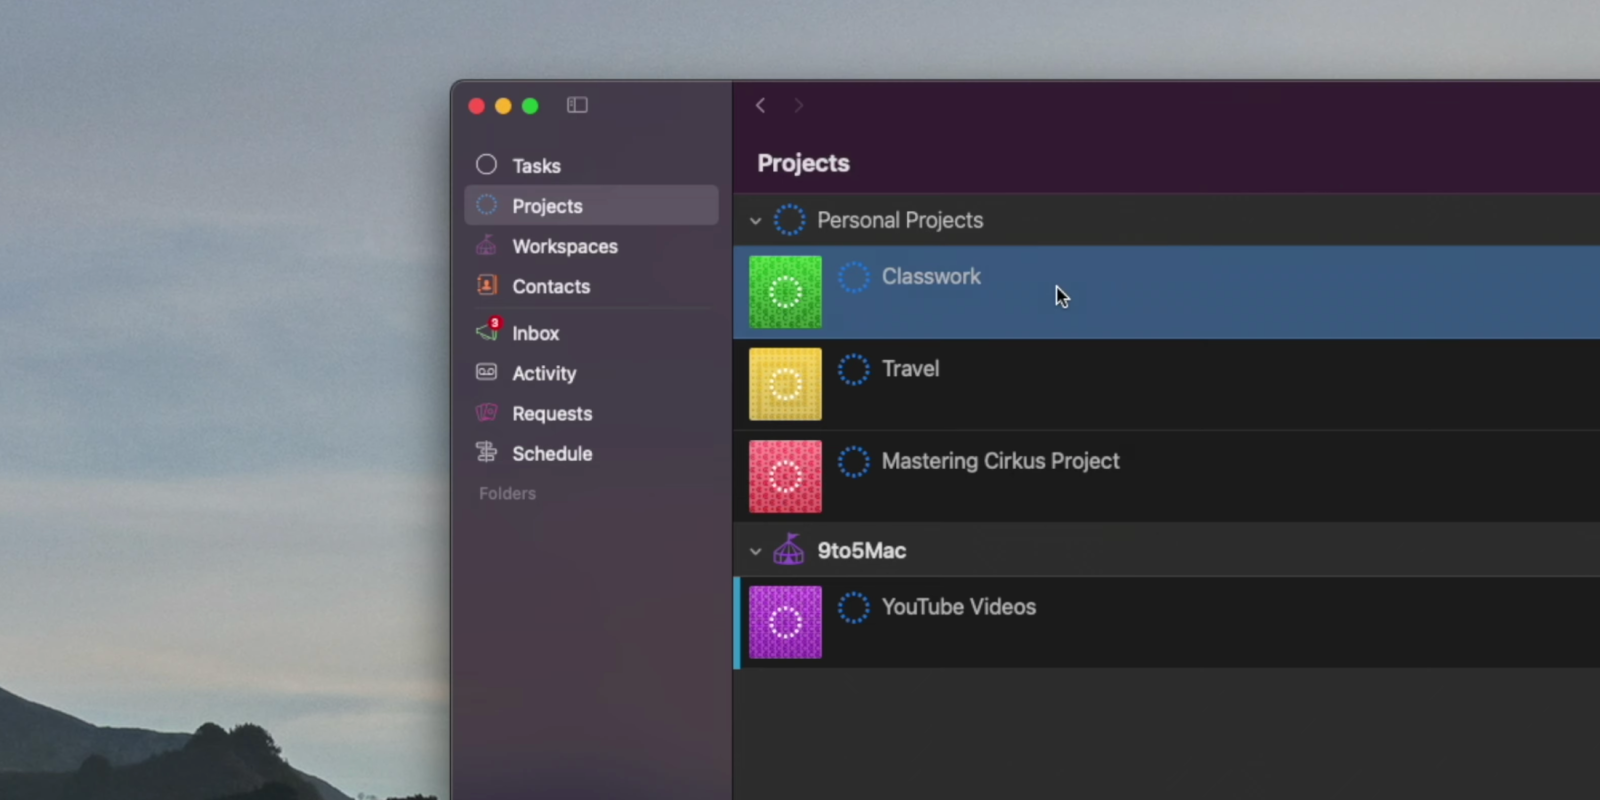Collapse the Personal Projects group

(x=756, y=221)
